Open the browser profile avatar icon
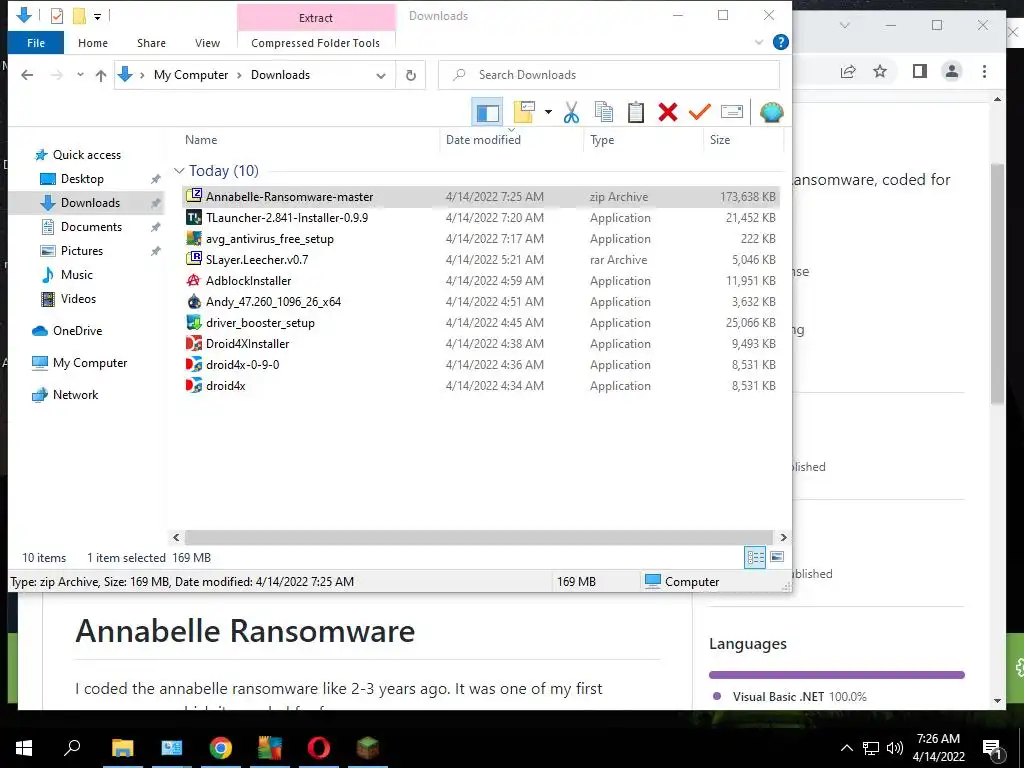 952,71
